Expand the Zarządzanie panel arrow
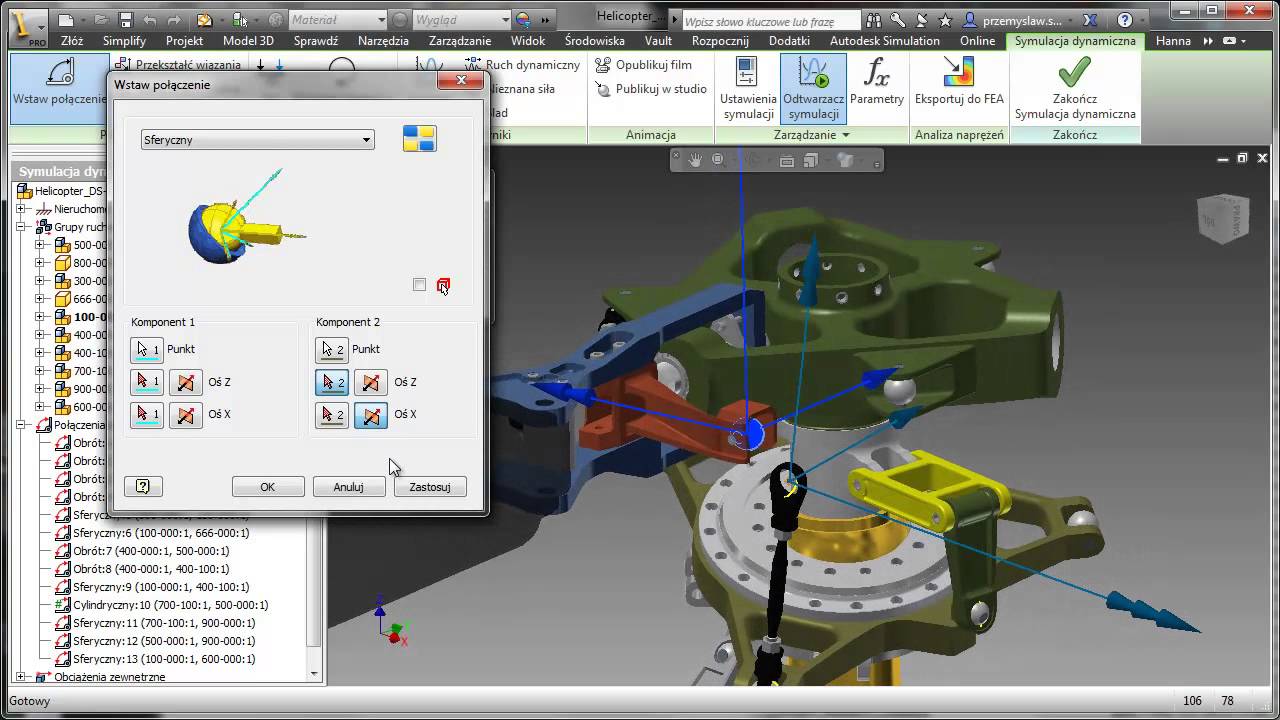1280x720 pixels. pos(846,135)
